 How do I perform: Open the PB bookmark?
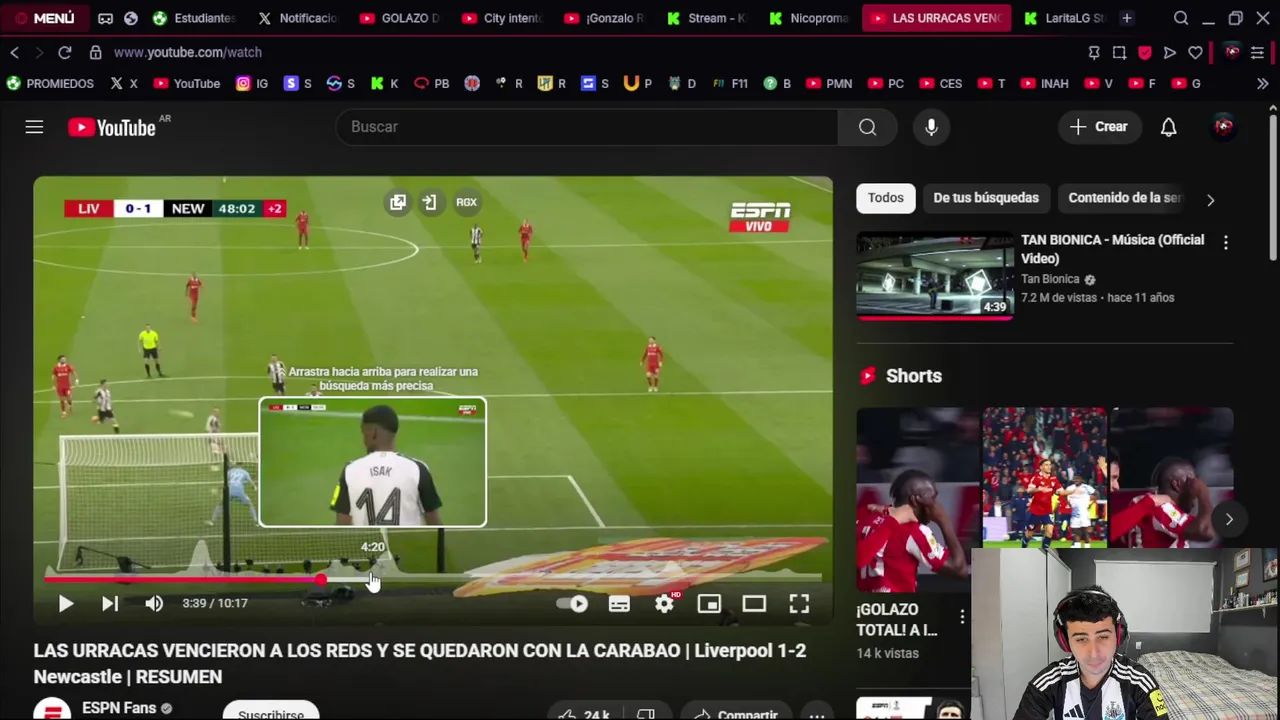click(x=432, y=84)
